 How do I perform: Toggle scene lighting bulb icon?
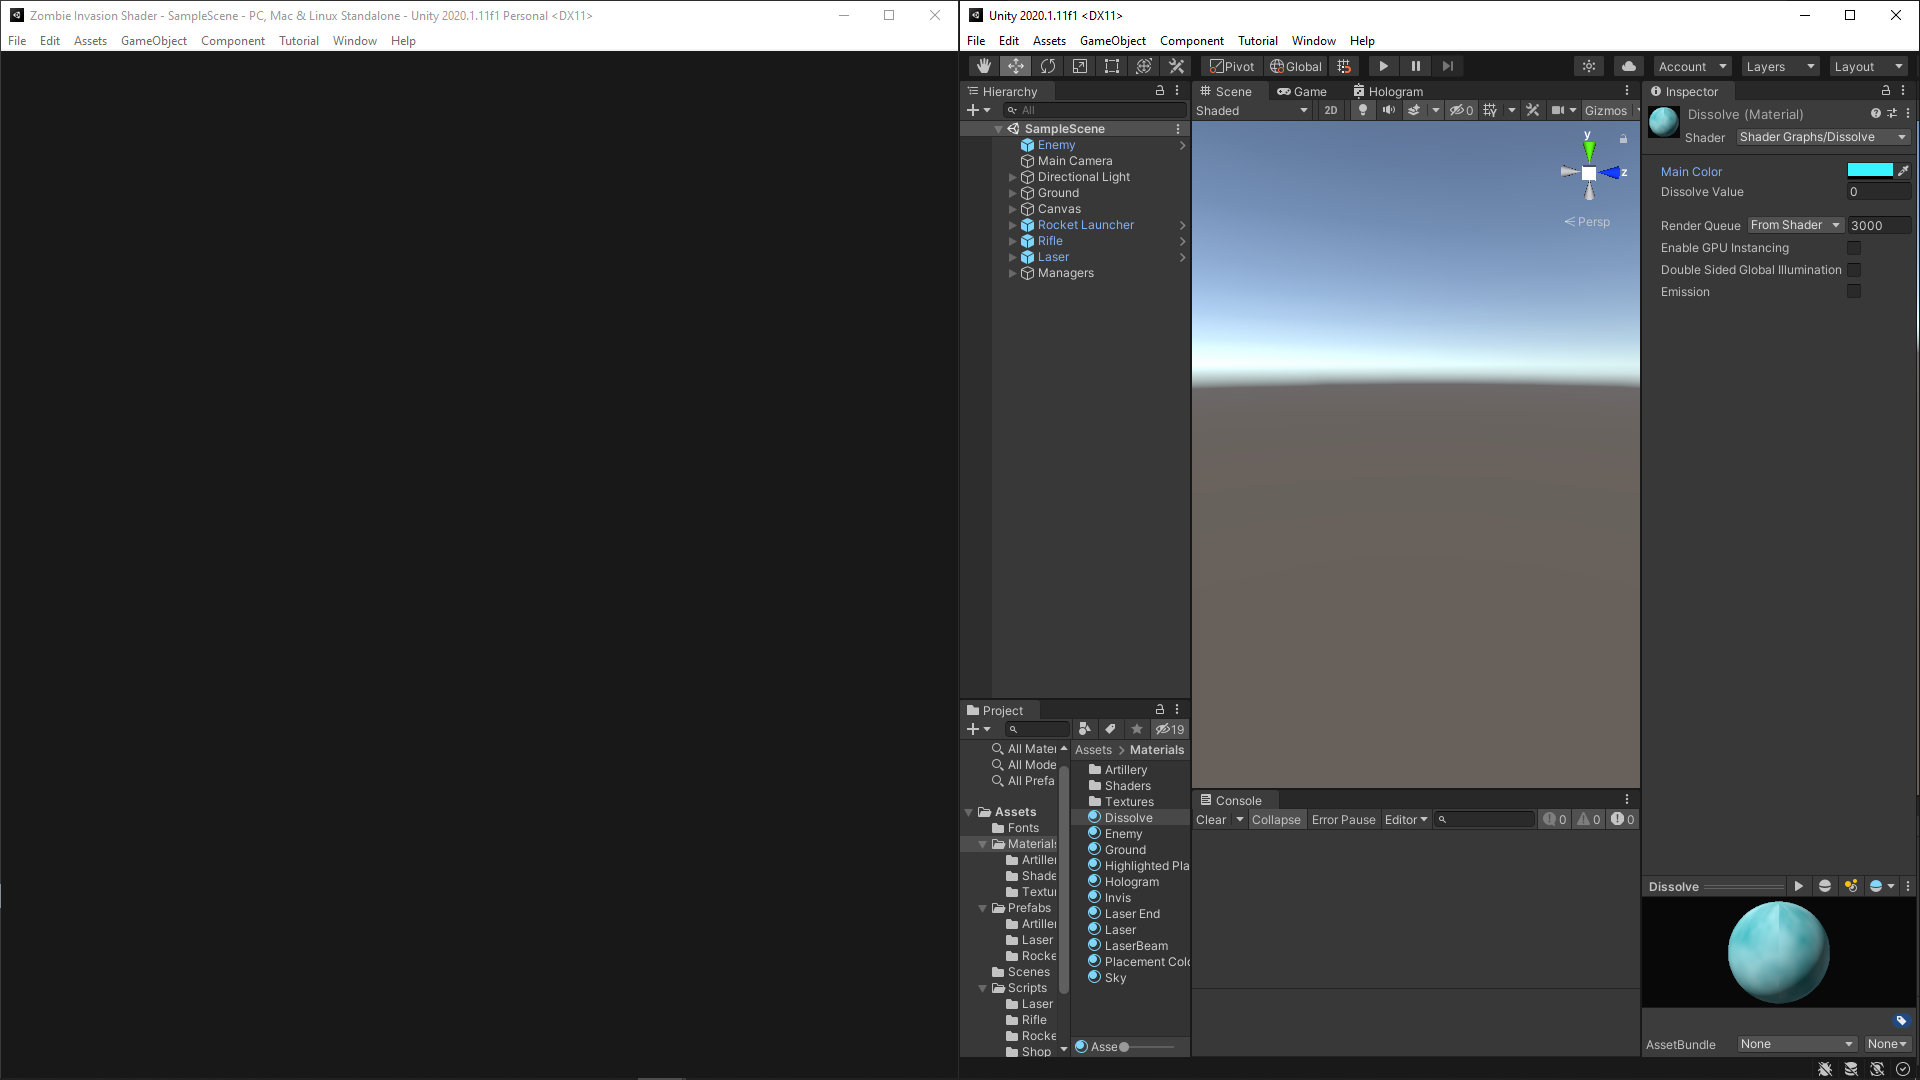(1362, 111)
